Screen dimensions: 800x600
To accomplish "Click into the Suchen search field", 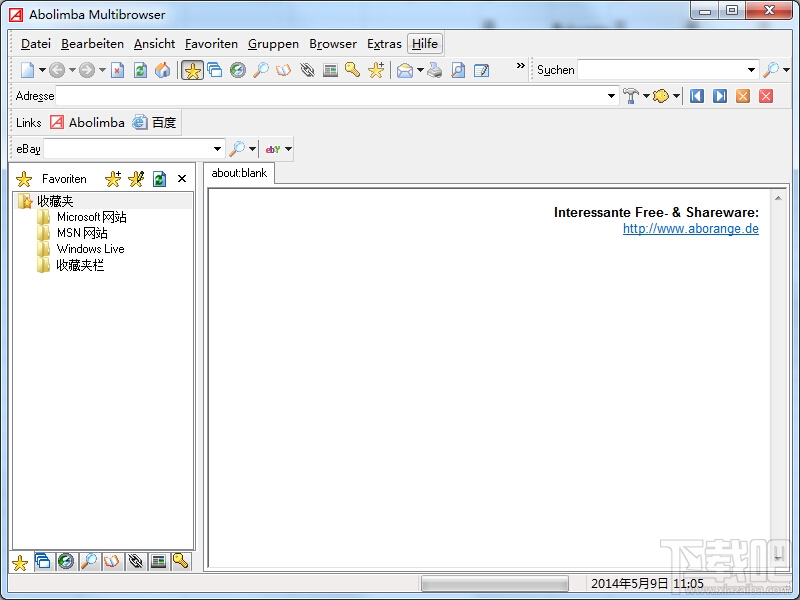I will pyautogui.click(x=661, y=70).
